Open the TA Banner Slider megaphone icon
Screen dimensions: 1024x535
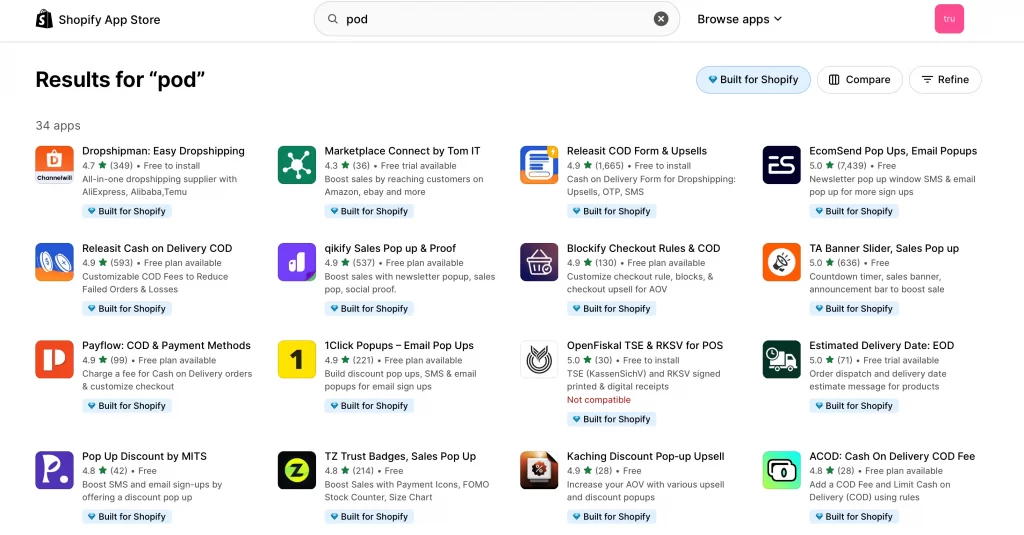click(781, 262)
